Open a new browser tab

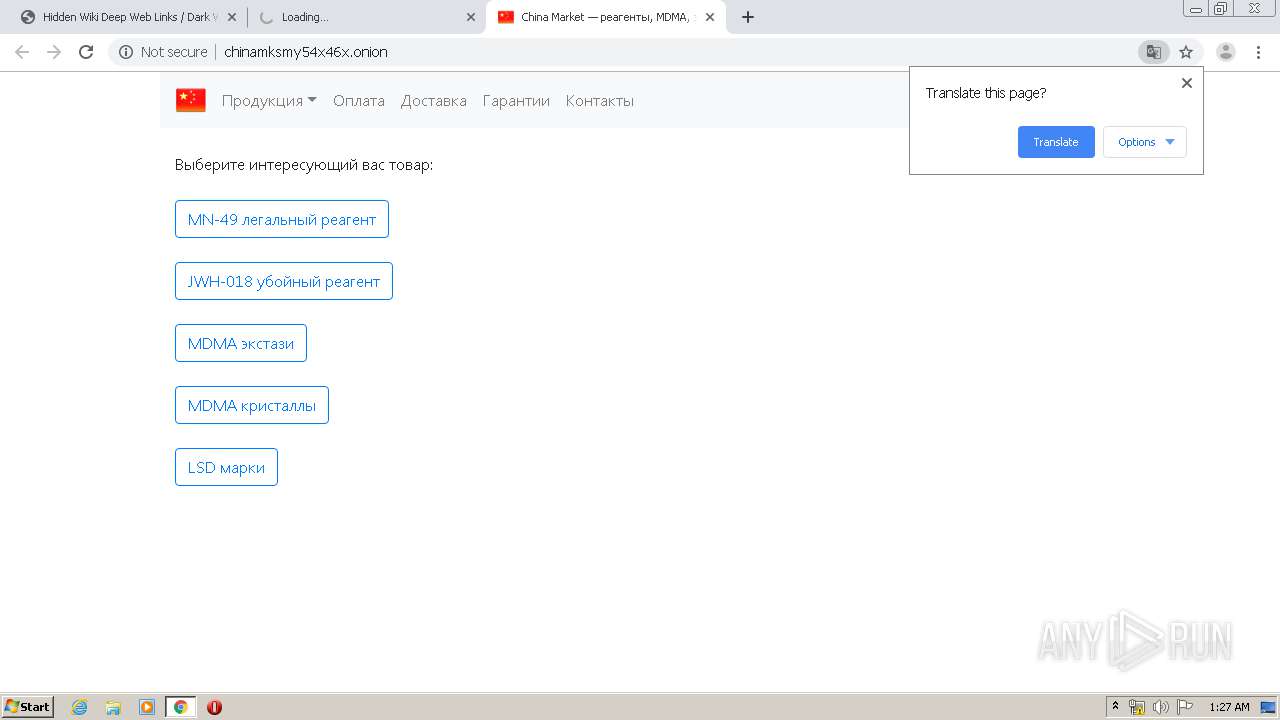[x=748, y=17]
